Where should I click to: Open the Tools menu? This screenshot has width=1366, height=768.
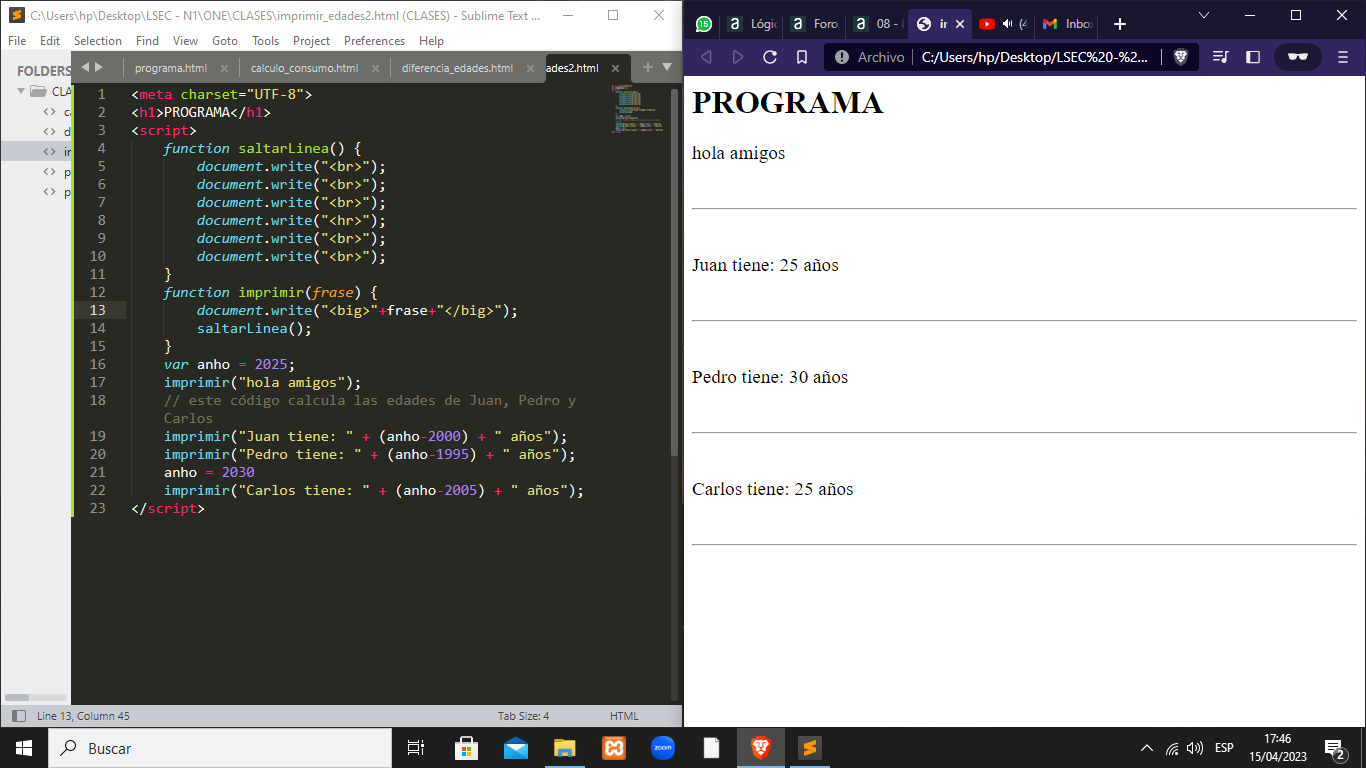266,41
